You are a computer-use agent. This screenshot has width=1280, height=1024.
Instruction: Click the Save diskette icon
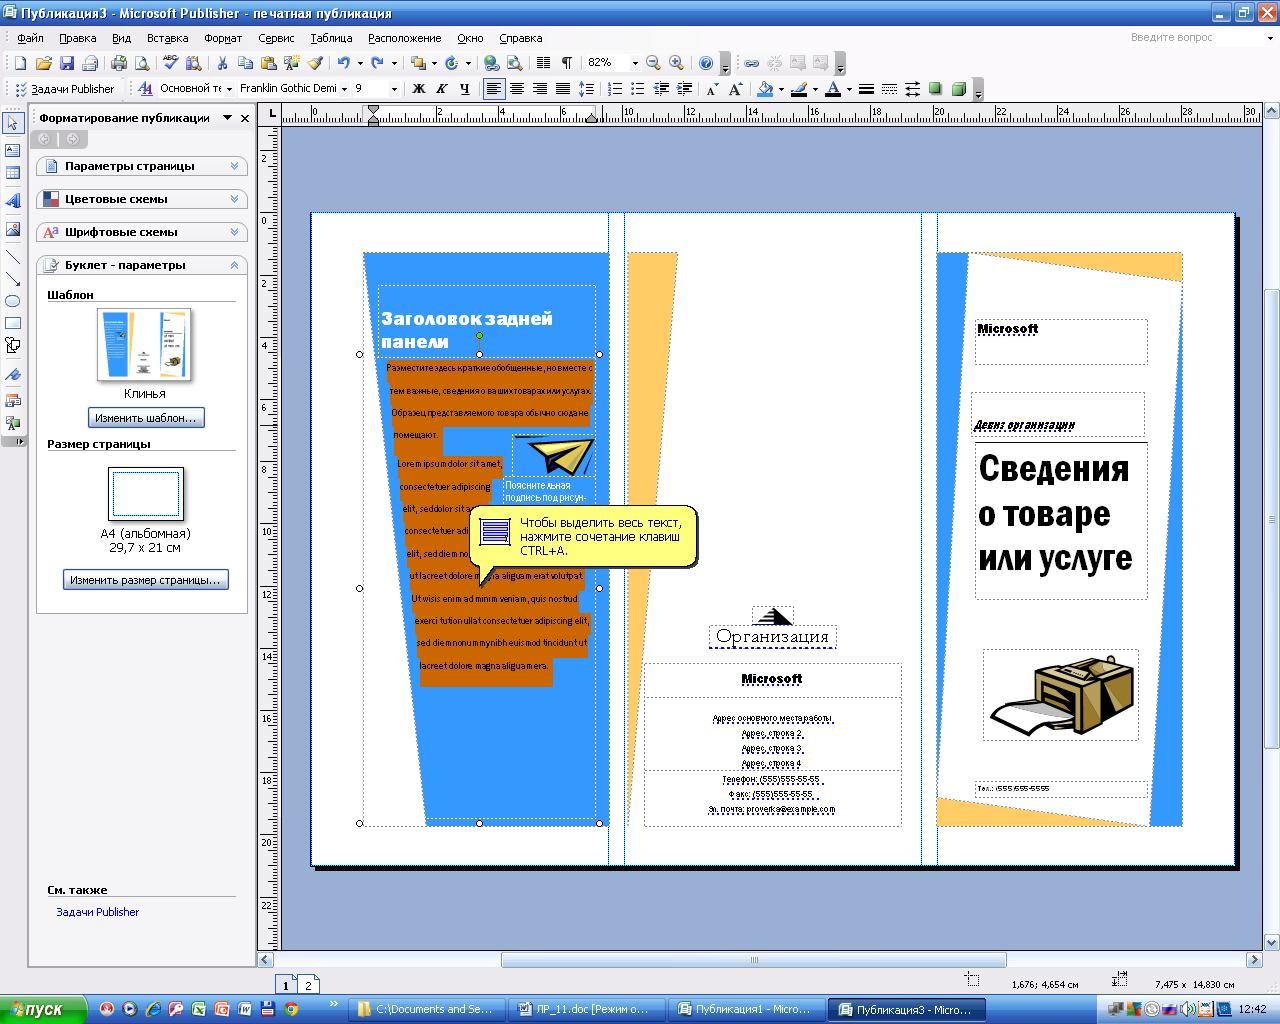(67, 63)
